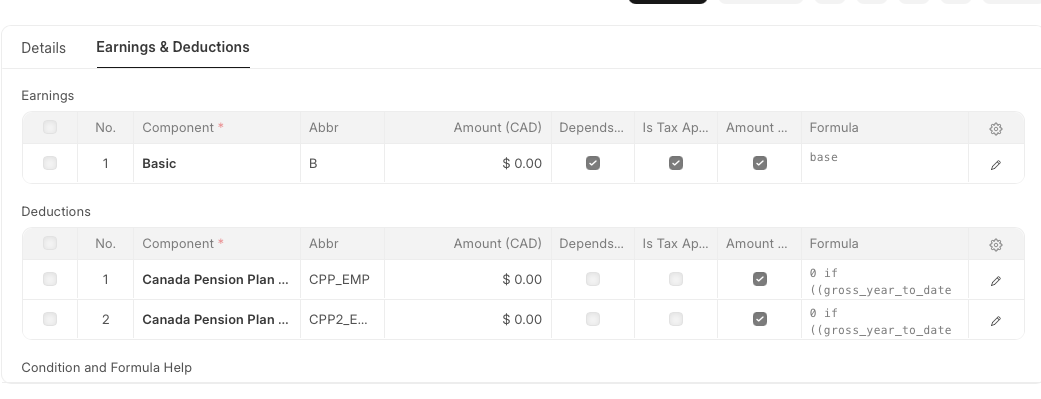The image size is (1041, 399).
Task: Select all rows in Deductions table
Action: tap(50, 243)
